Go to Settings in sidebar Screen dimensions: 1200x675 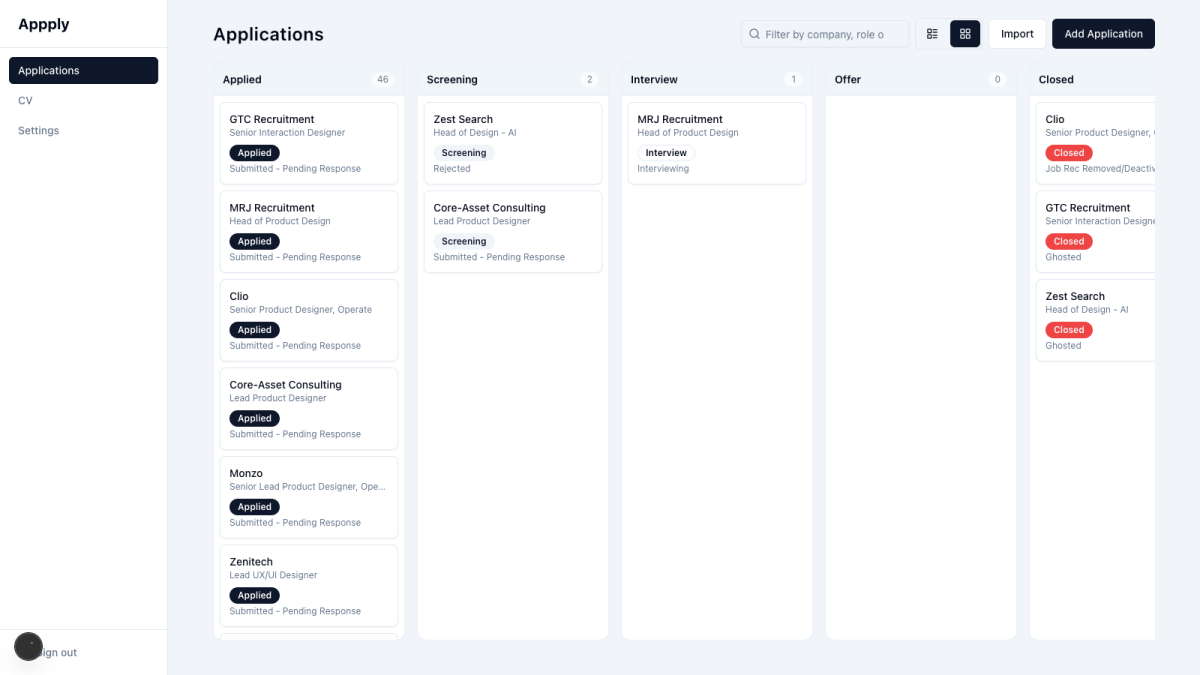(83, 130)
